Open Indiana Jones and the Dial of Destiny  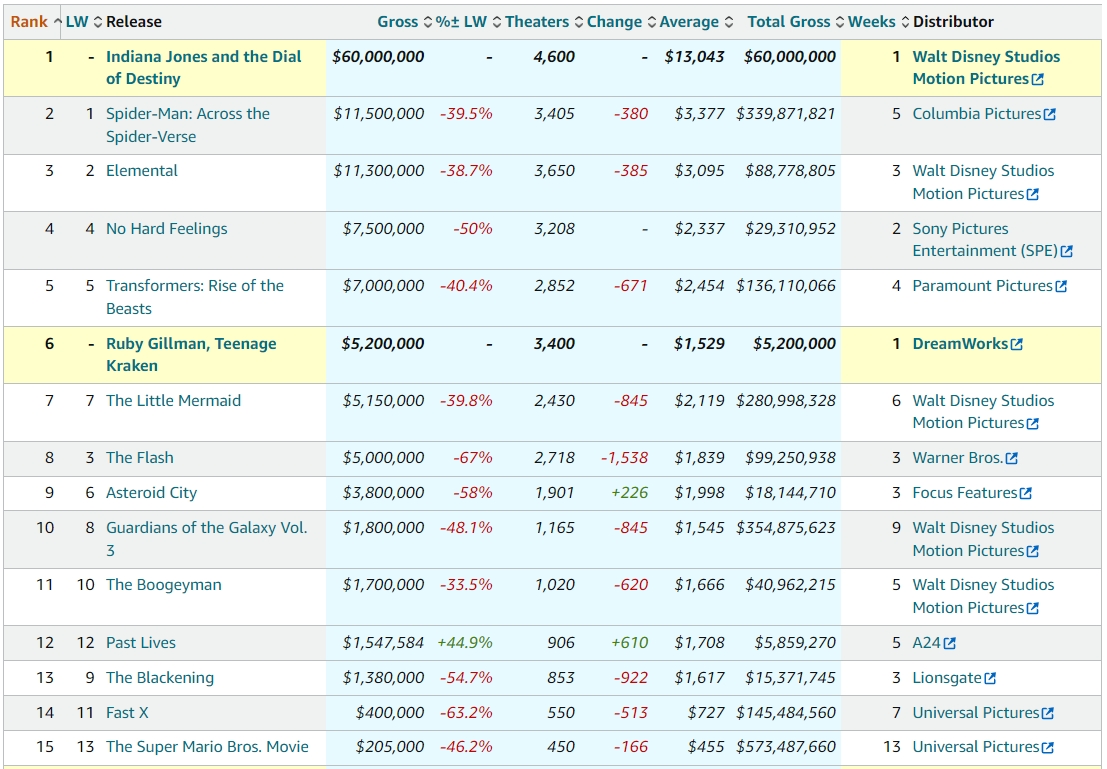[203, 68]
